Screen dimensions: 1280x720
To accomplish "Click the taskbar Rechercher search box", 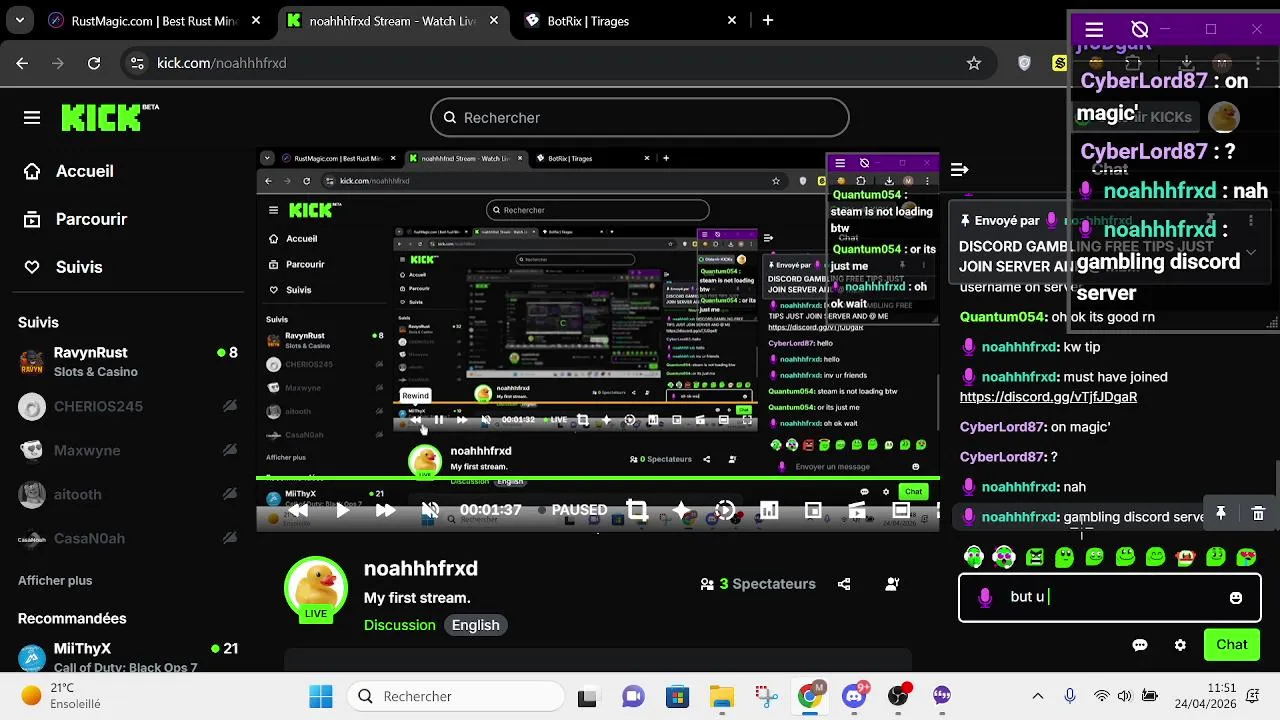I will tap(455, 696).
